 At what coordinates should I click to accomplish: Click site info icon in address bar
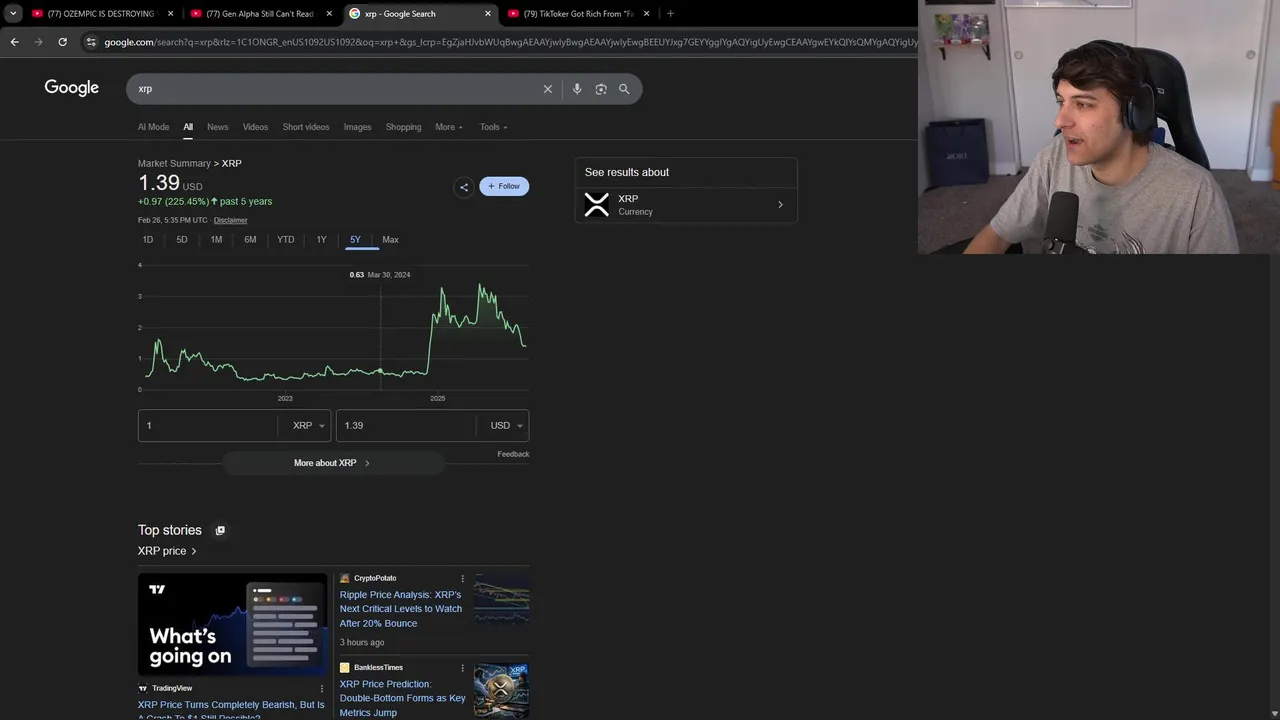[91, 42]
